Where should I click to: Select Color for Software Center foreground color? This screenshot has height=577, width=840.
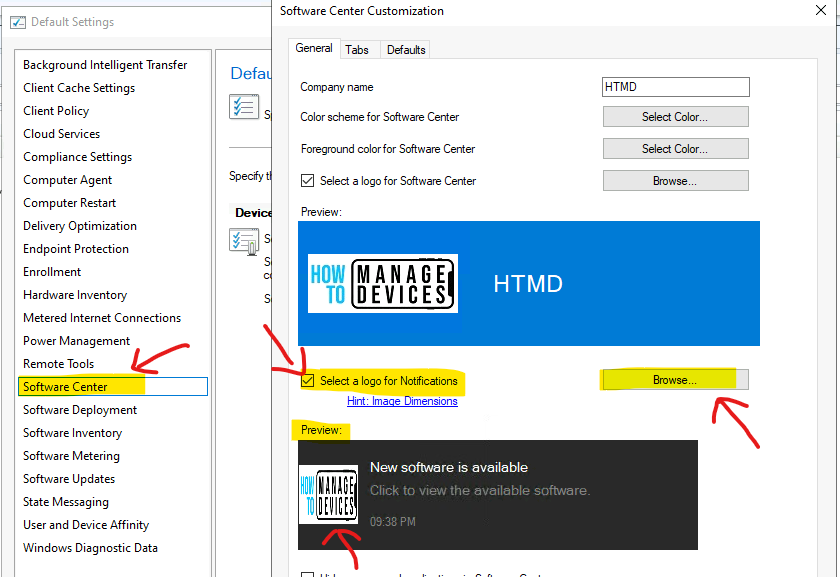(x=676, y=149)
